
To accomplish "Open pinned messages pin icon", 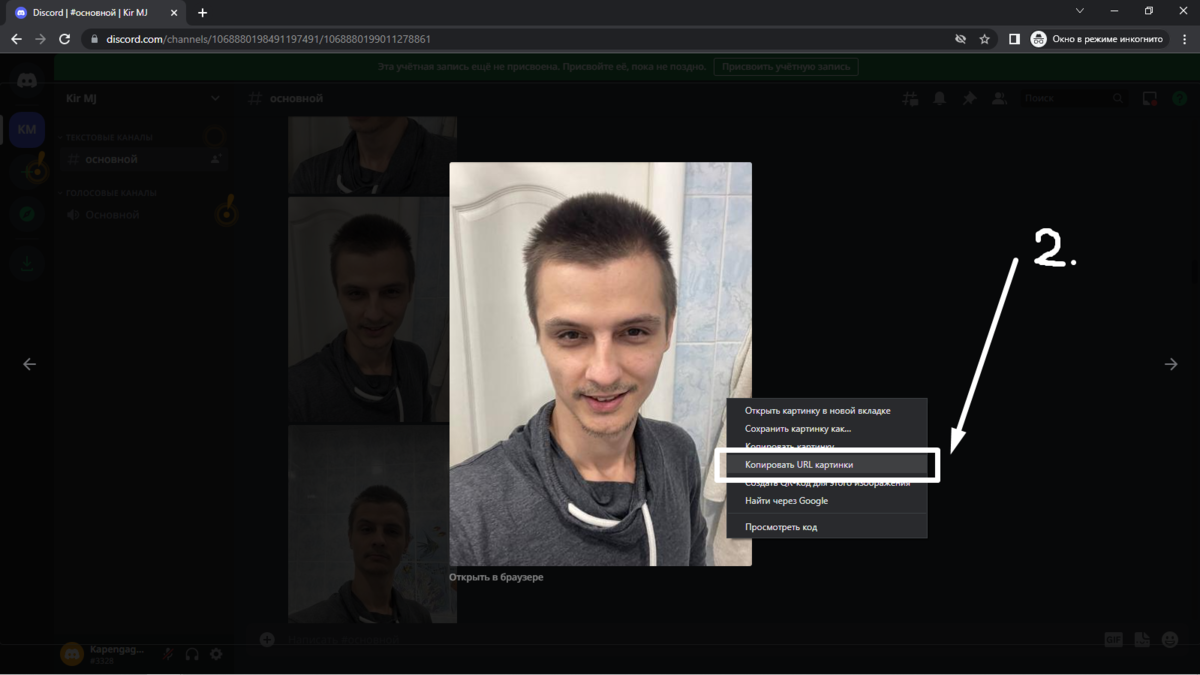I will point(969,98).
